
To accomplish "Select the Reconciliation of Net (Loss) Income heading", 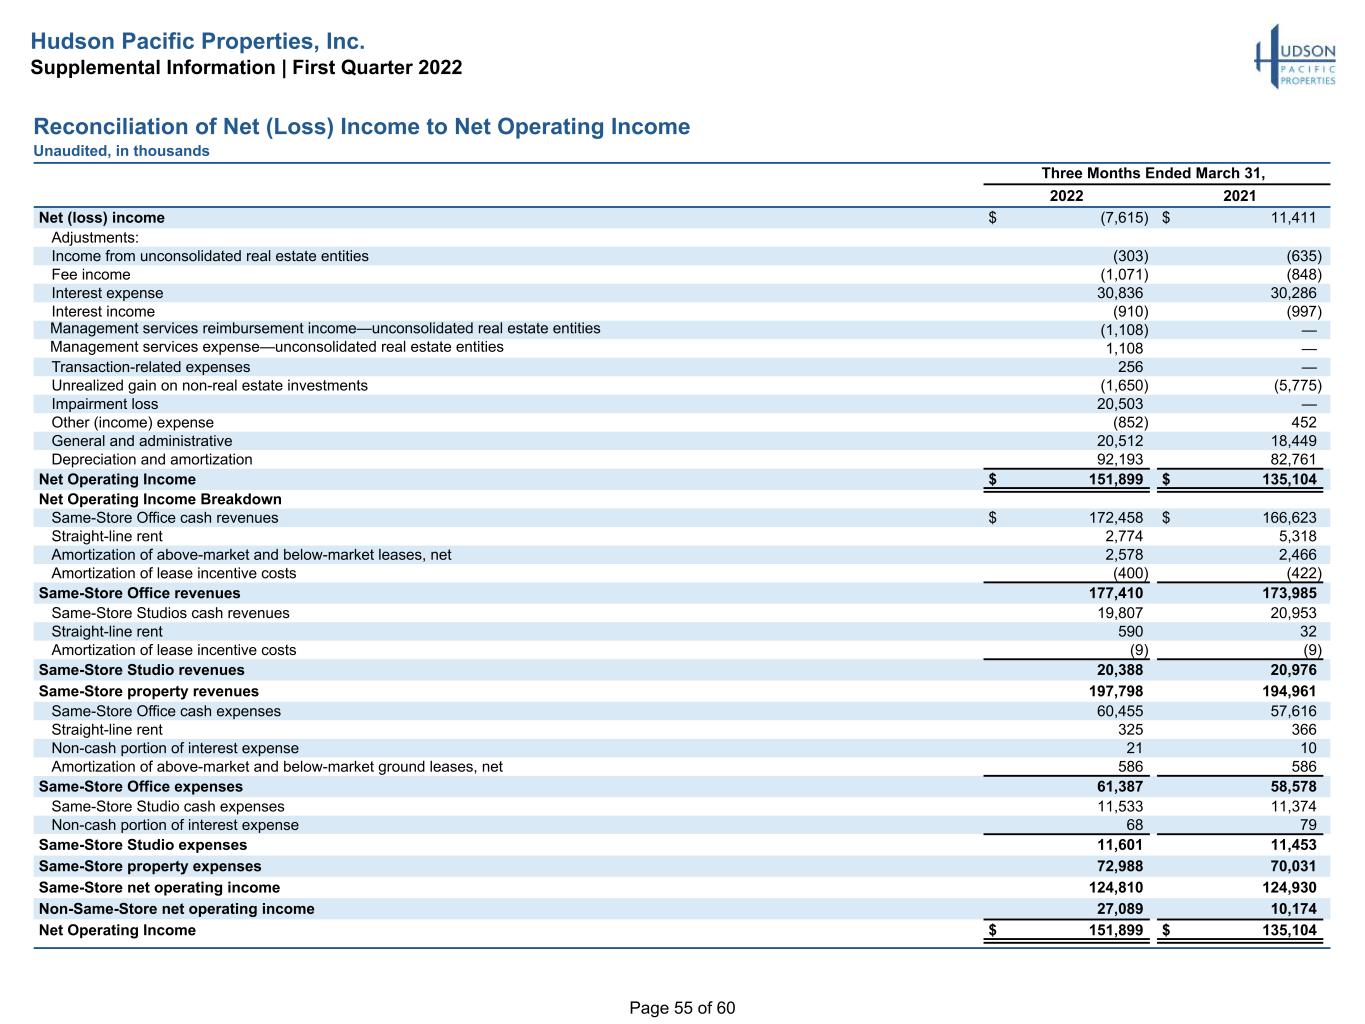I will (x=362, y=127).
